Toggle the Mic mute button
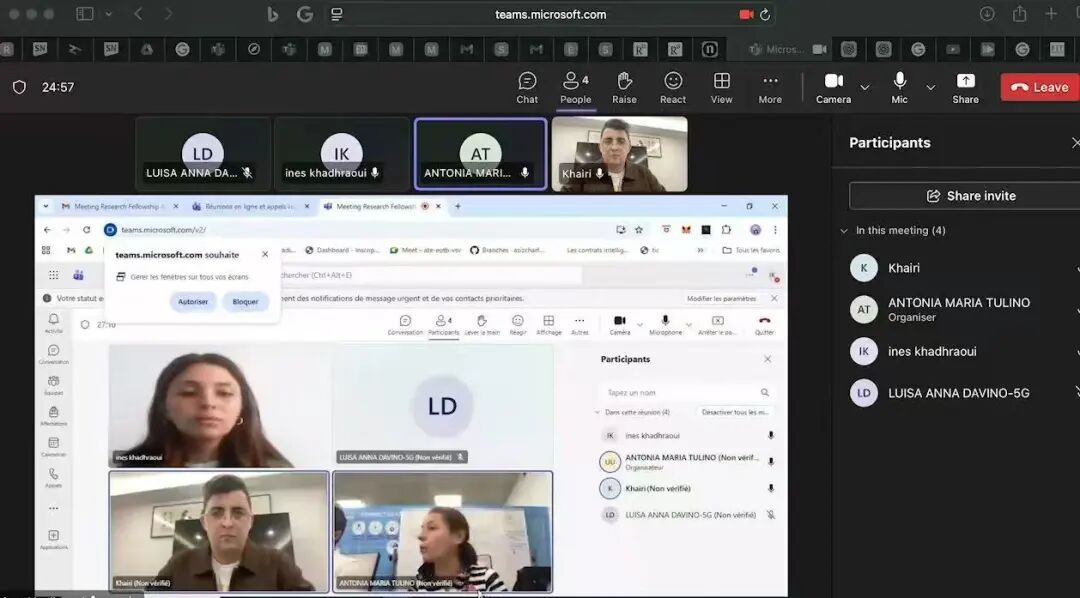 pyautogui.click(x=899, y=87)
